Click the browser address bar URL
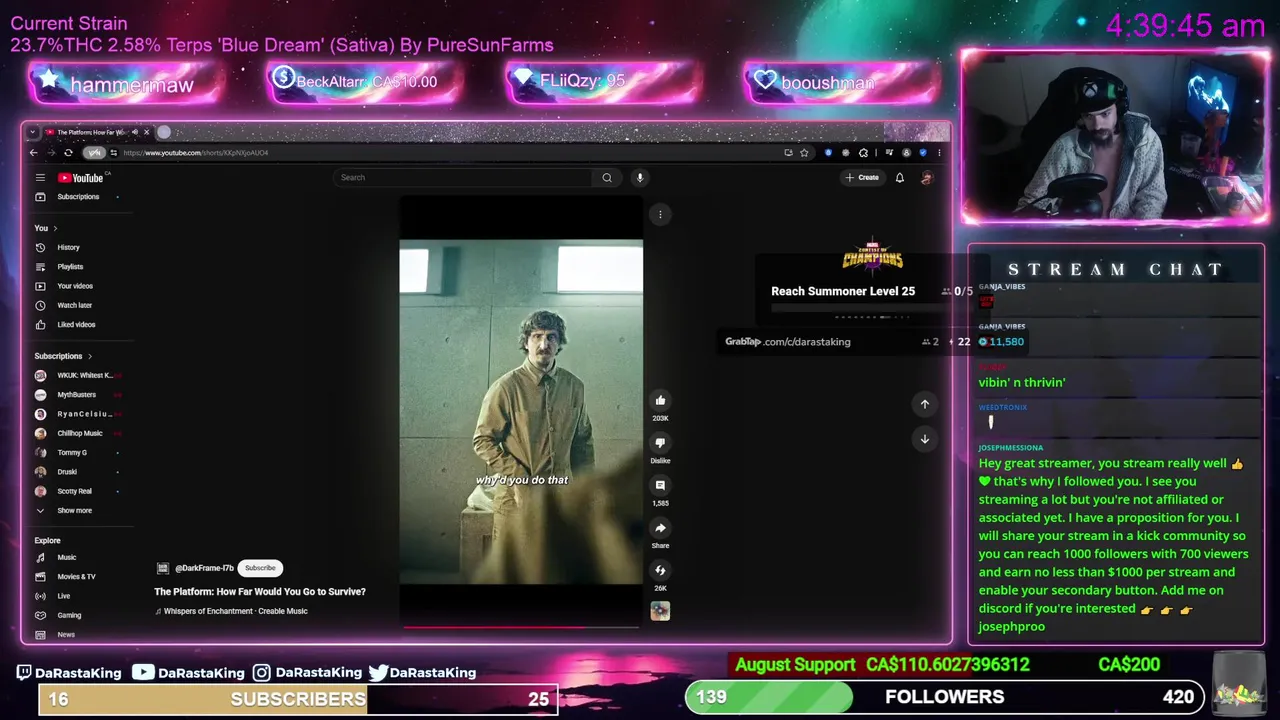 pyautogui.click(x=195, y=153)
